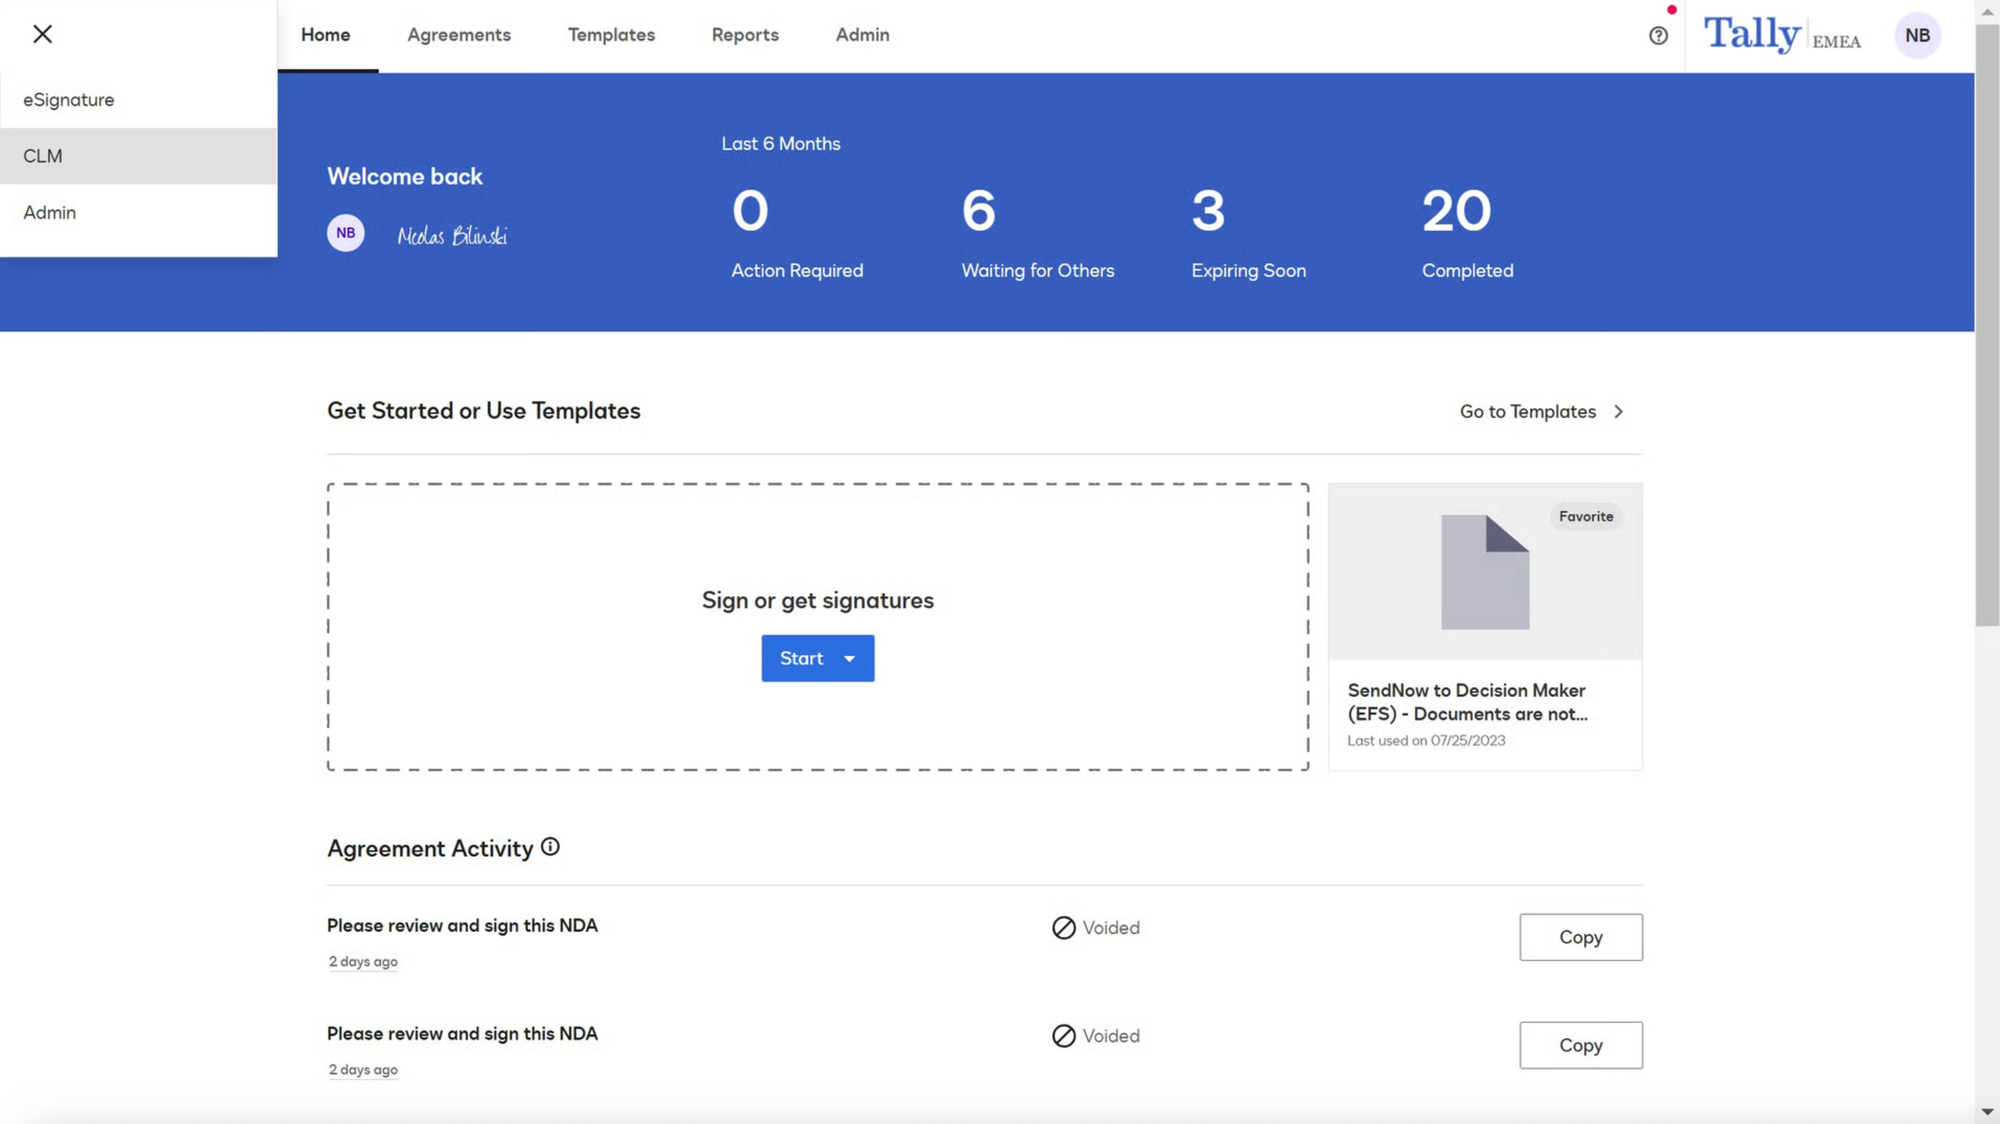Open the Go to Templates link
2000x1124 pixels.
(x=1527, y=411)
